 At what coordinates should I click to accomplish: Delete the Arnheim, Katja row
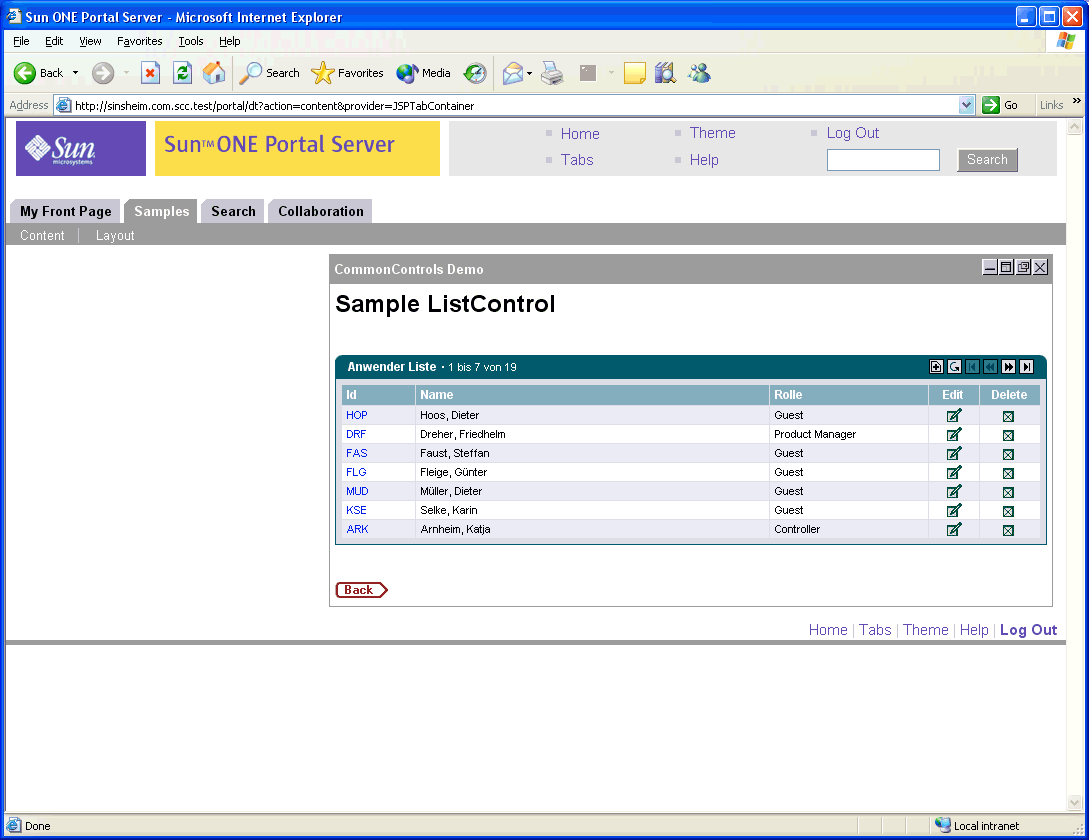(1008, 530)
